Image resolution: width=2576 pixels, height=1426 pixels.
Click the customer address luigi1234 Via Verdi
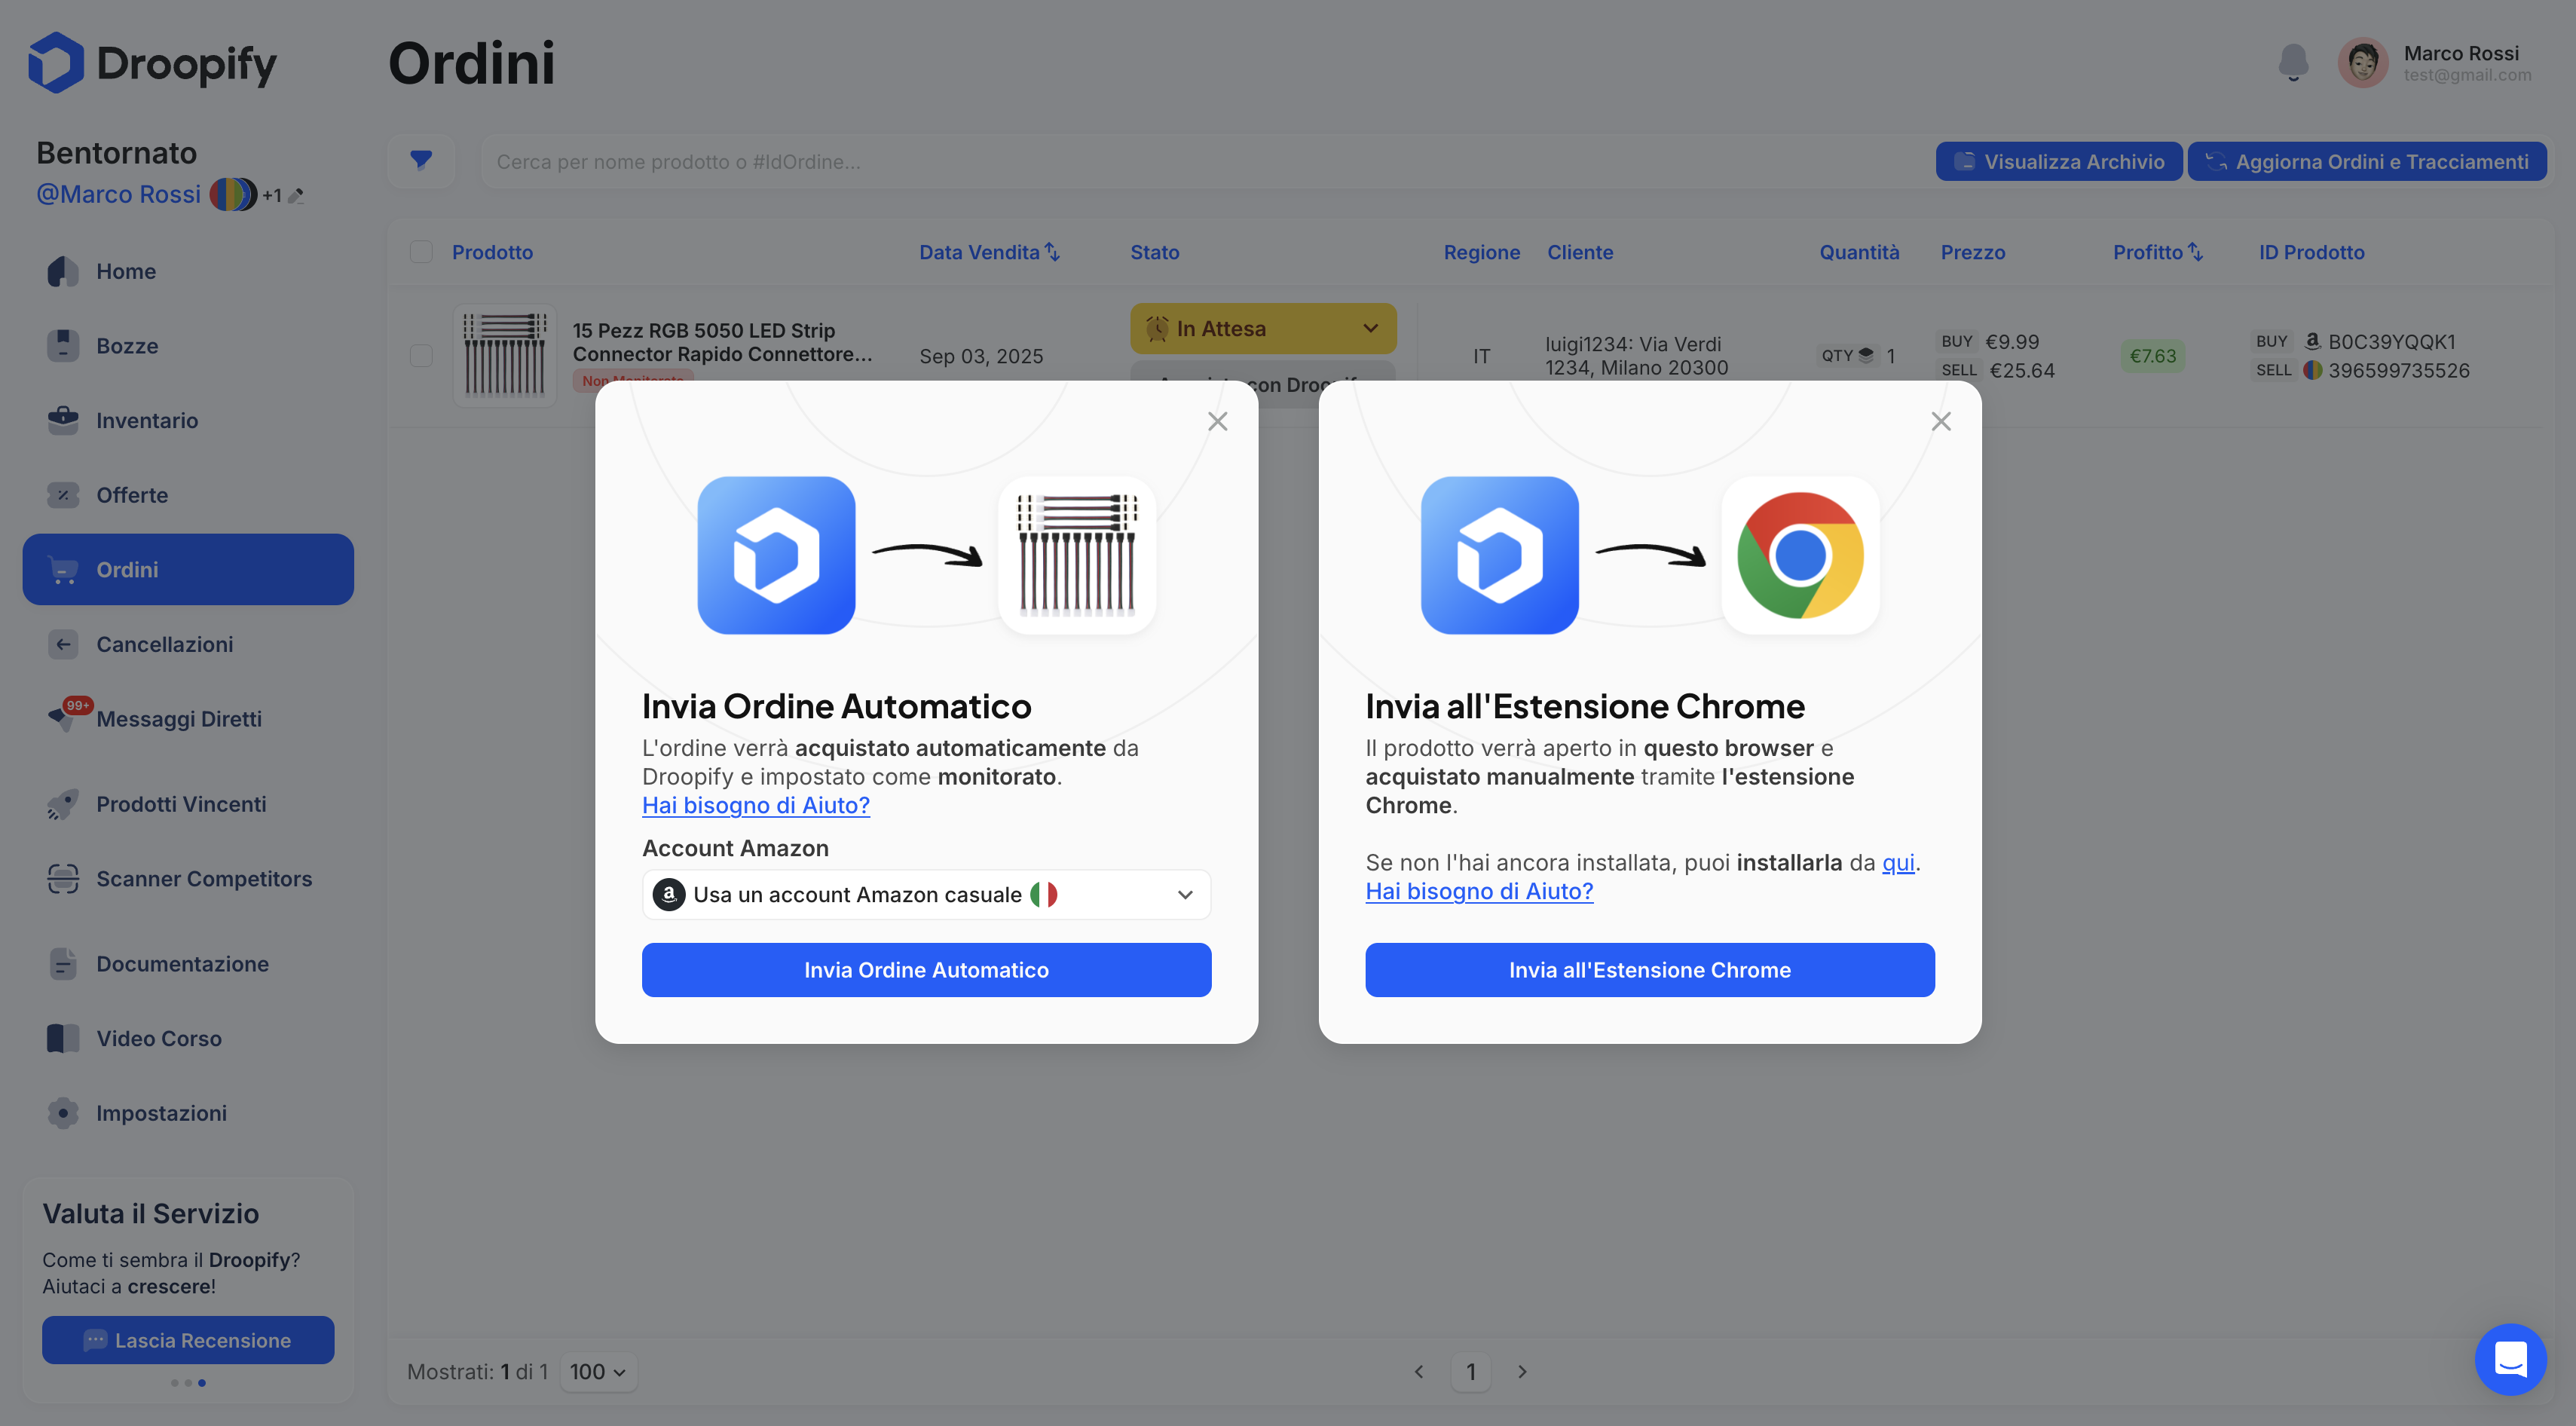(x=1636, y=355)
